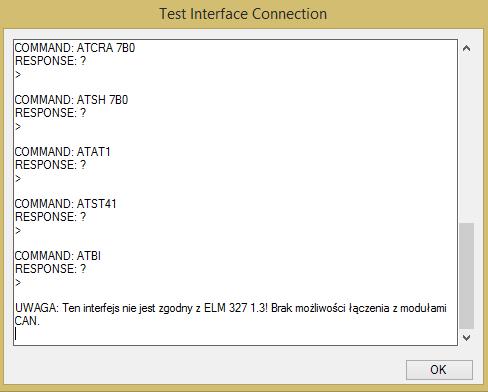Click the OK button
This screenshot has height=392, width=488.
[439, 370]
